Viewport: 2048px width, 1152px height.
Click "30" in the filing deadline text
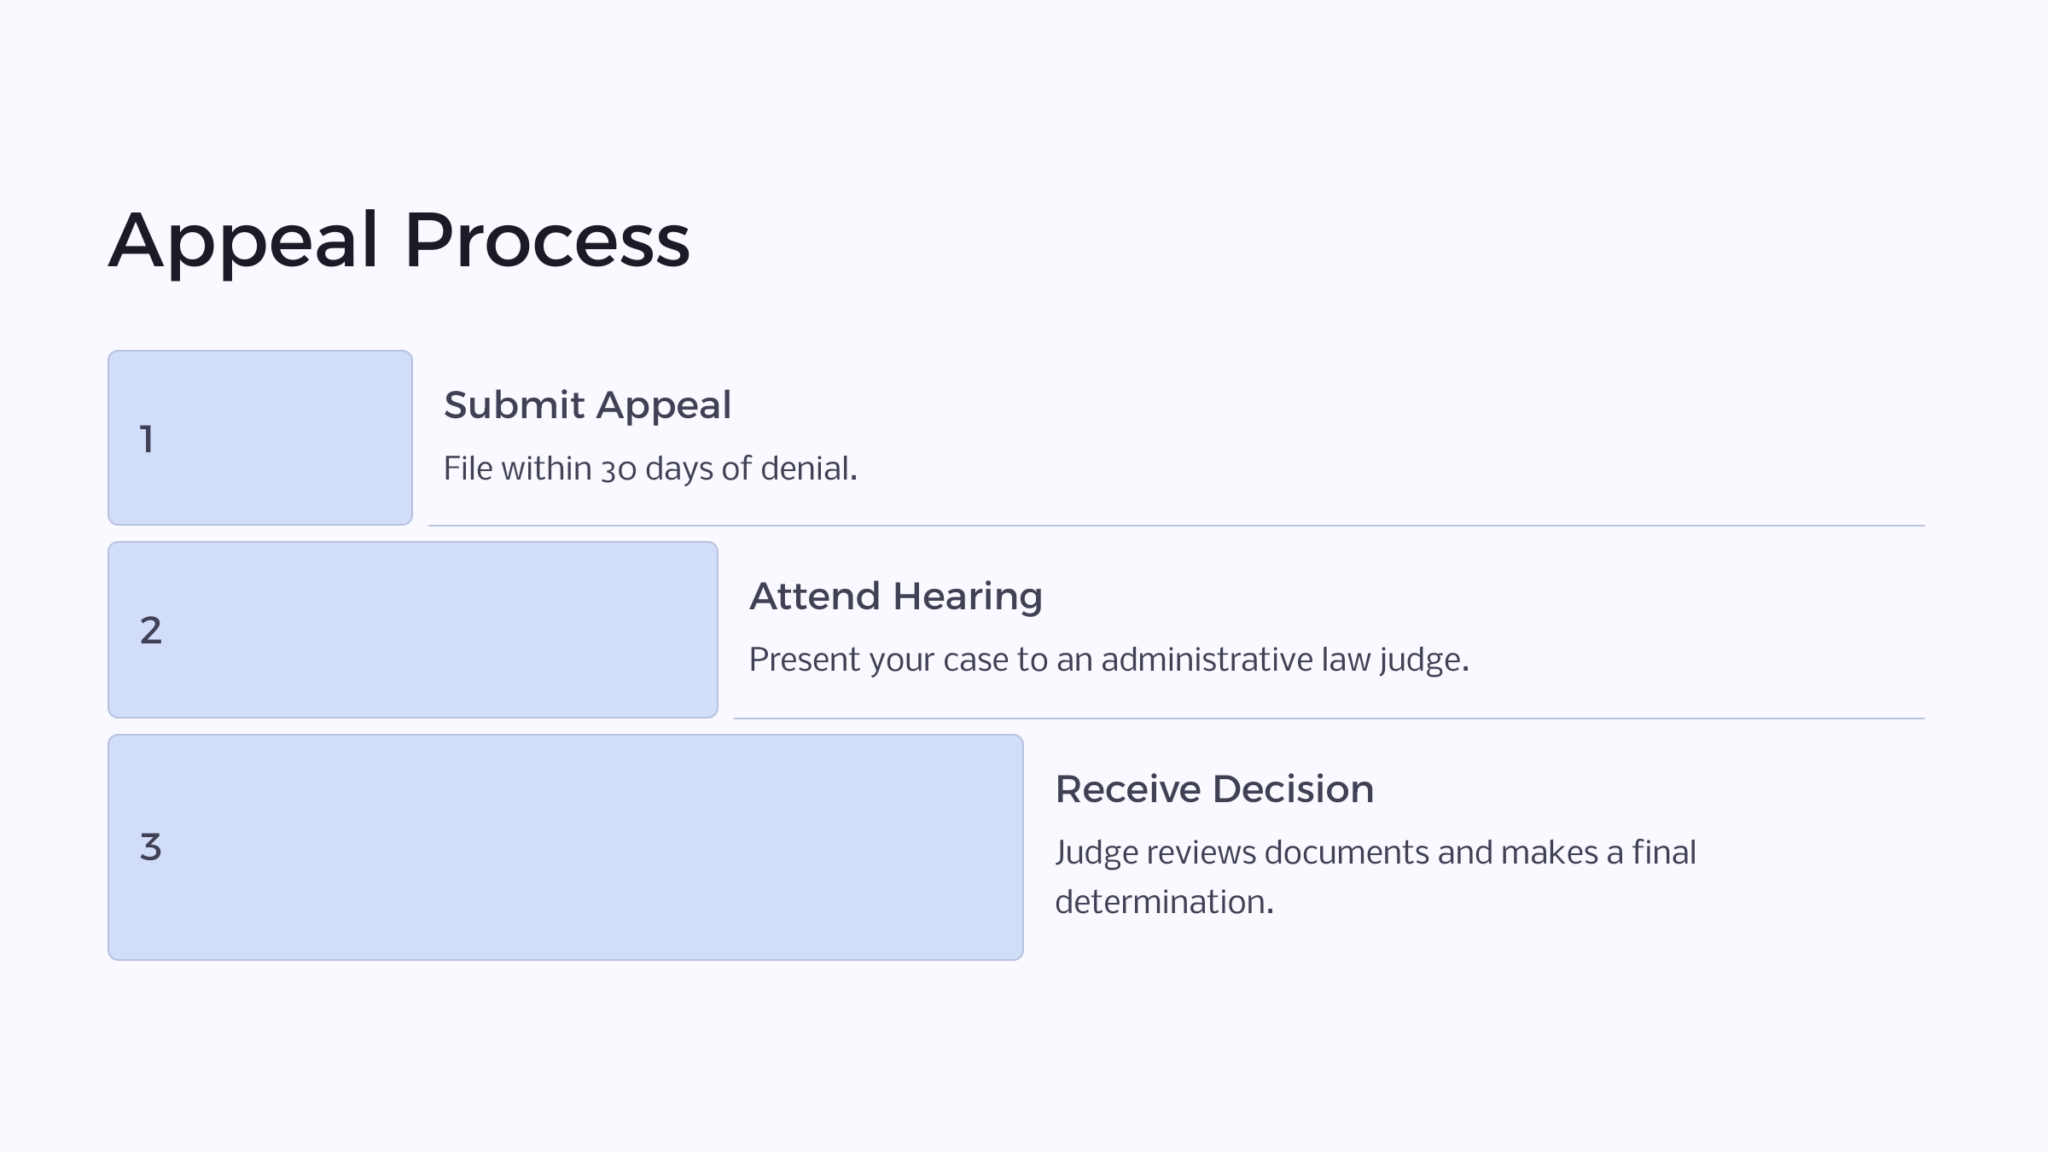click(618, 469)
